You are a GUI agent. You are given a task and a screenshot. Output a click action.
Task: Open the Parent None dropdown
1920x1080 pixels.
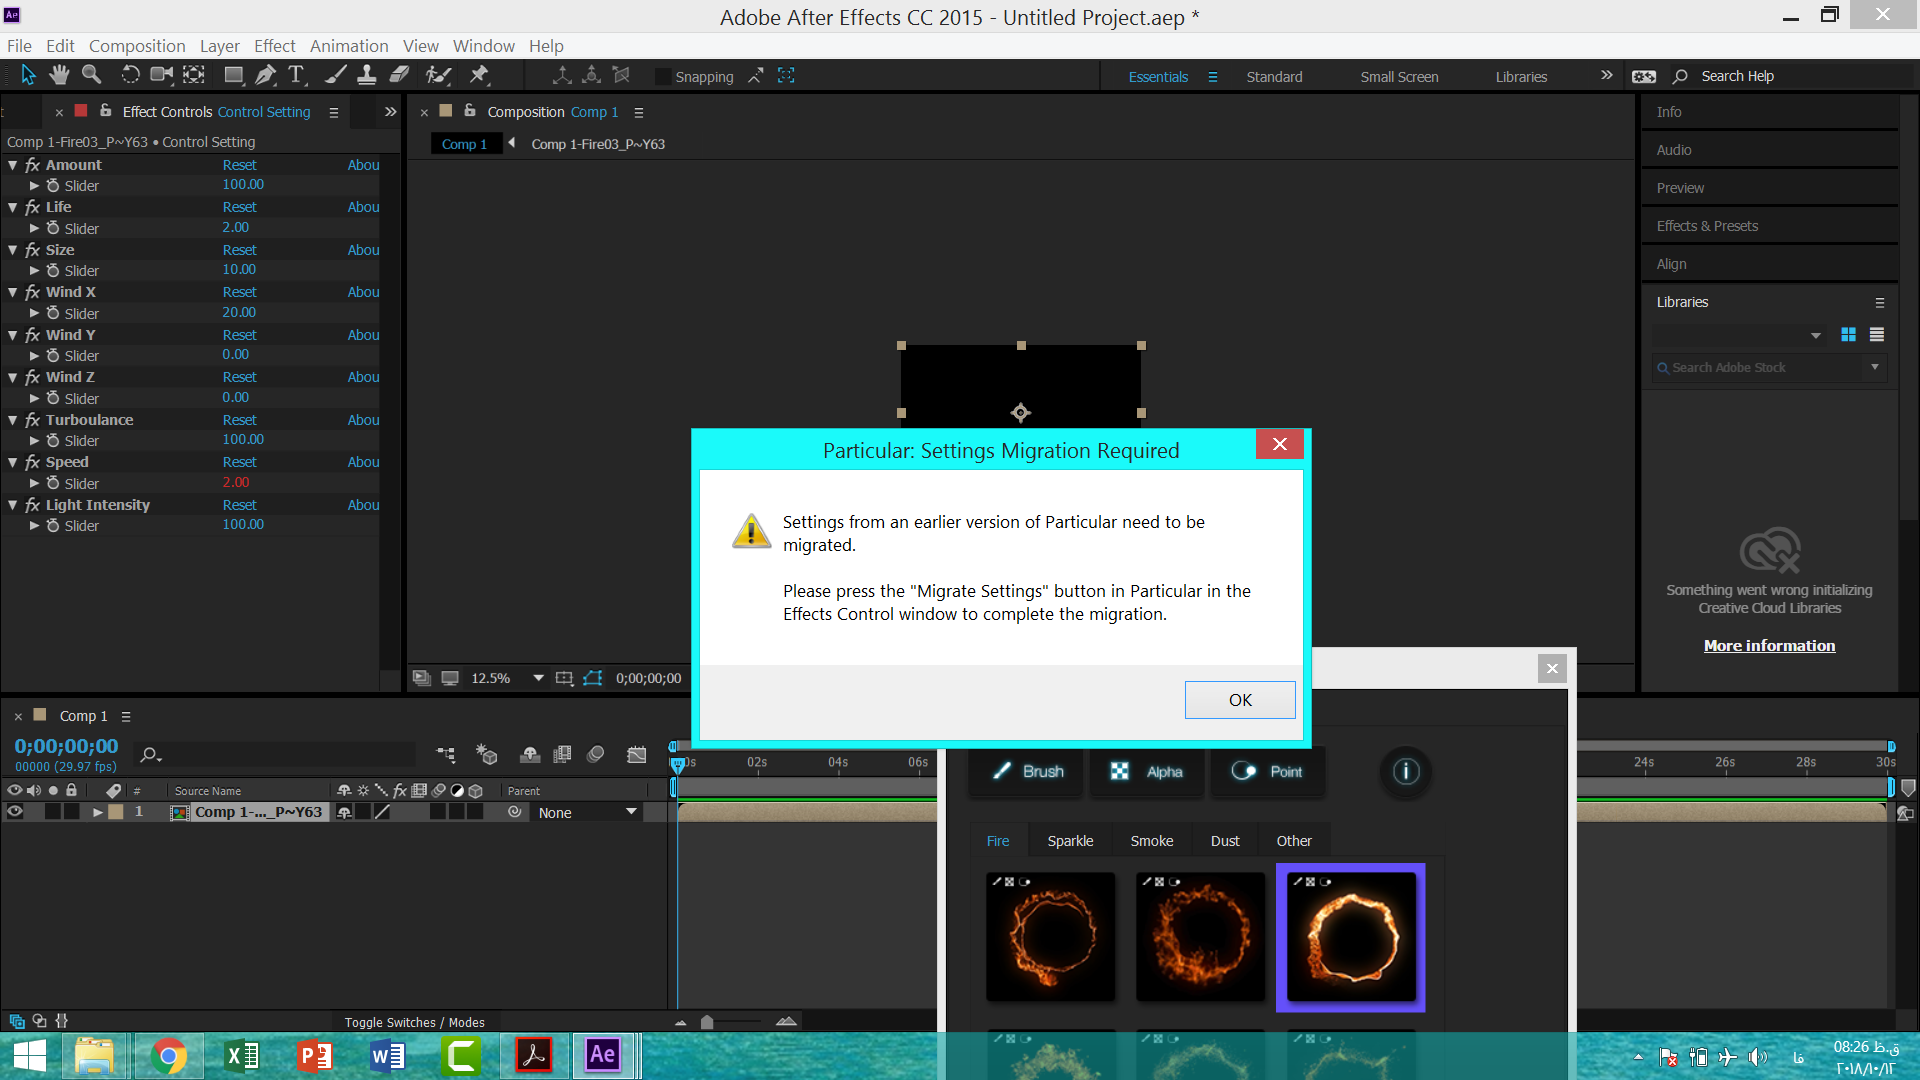(x=588, y=812)
